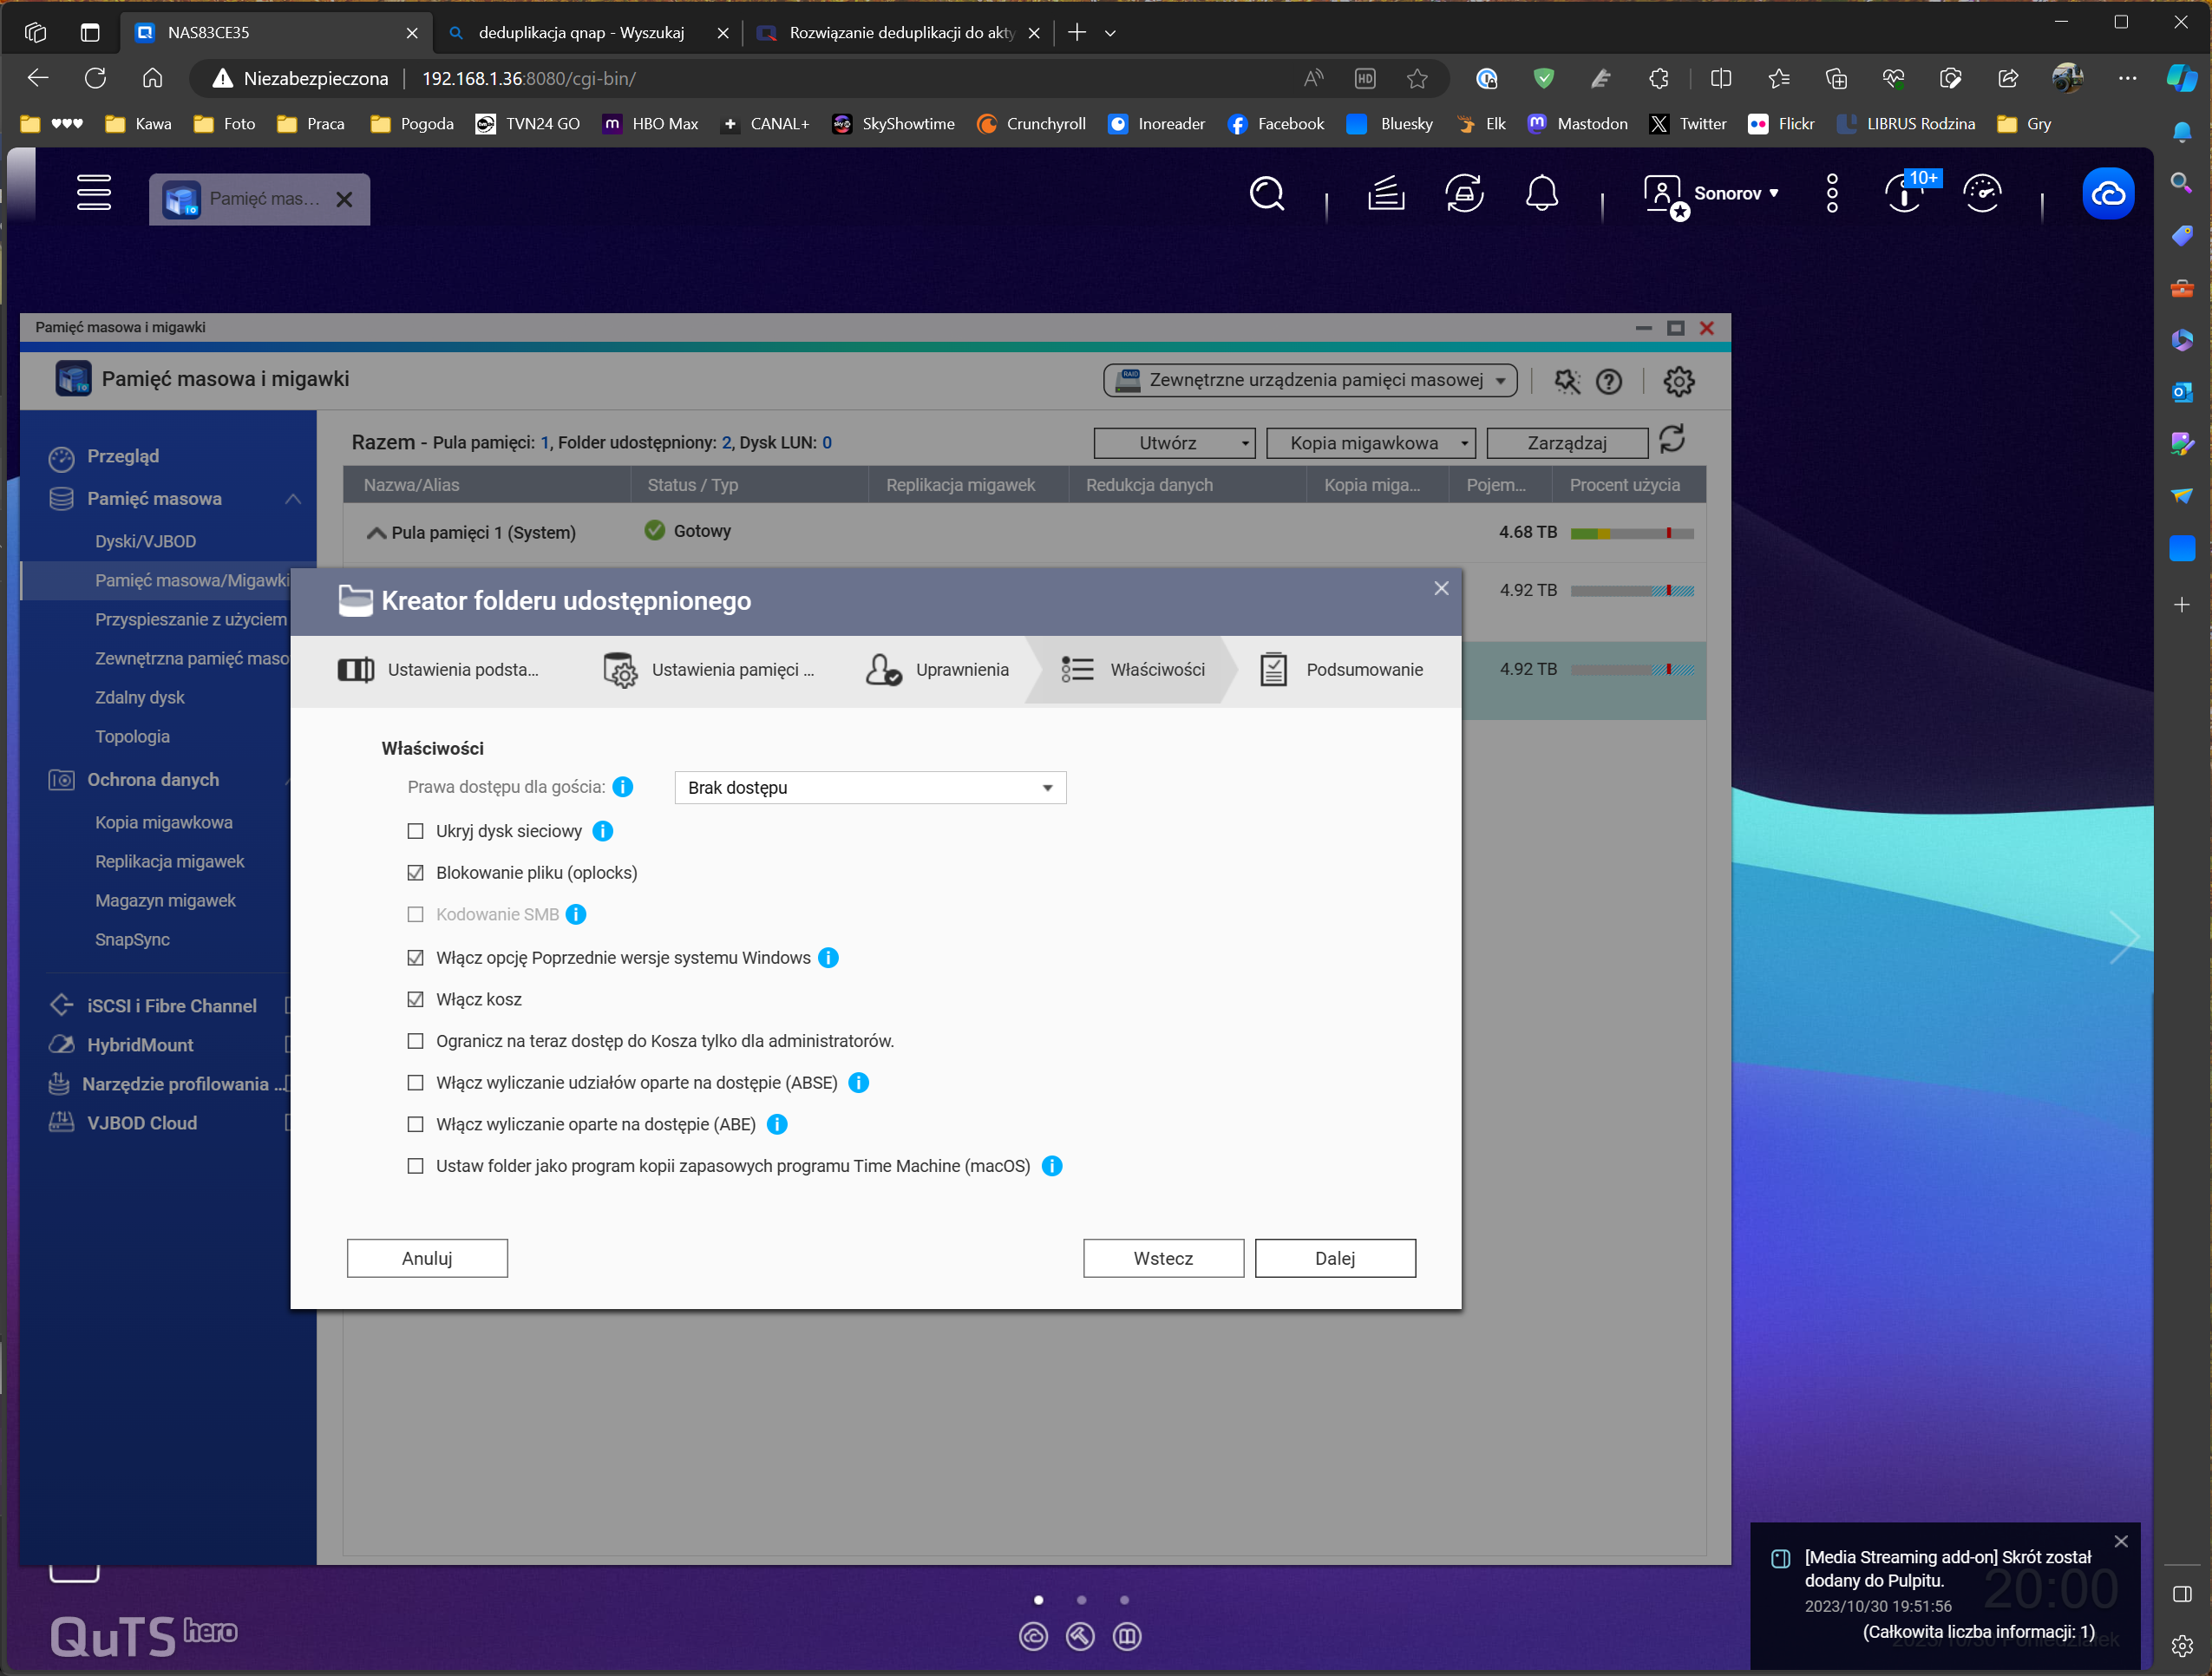Viewport: 2212px width, 1676px height.
Task: Click the myQNAPcloud blue cloud icon
Action: coord(2108,193)
